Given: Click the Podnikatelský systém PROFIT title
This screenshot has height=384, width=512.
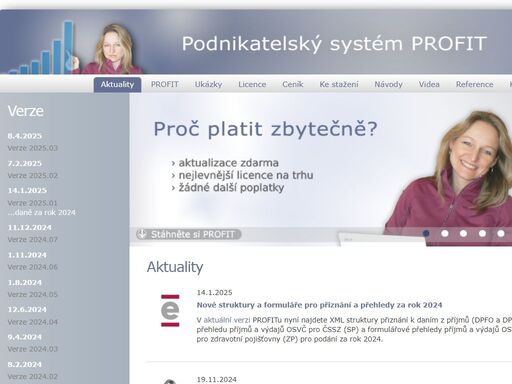Looking at the screenshot, I should pos(334,44).
